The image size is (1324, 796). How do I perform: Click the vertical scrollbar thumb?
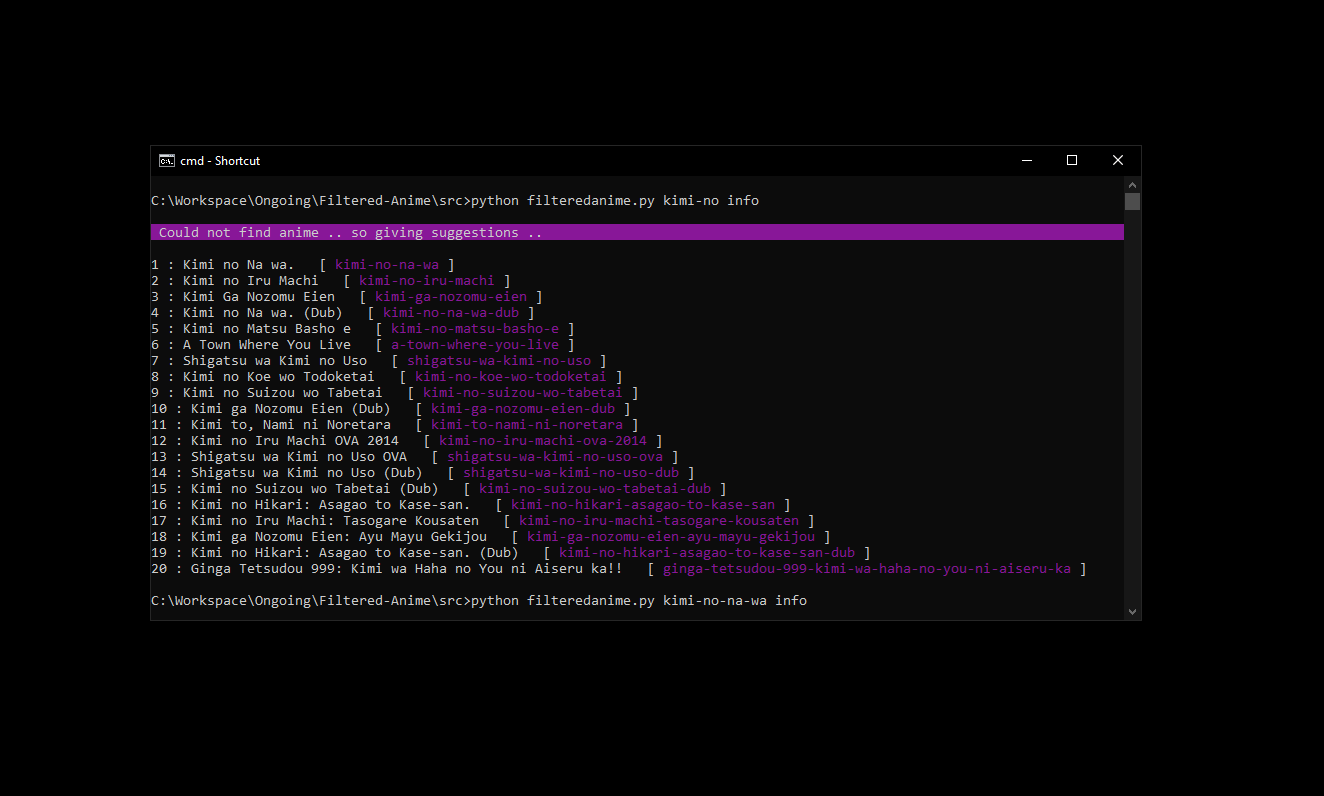(x=1132, y=201)
